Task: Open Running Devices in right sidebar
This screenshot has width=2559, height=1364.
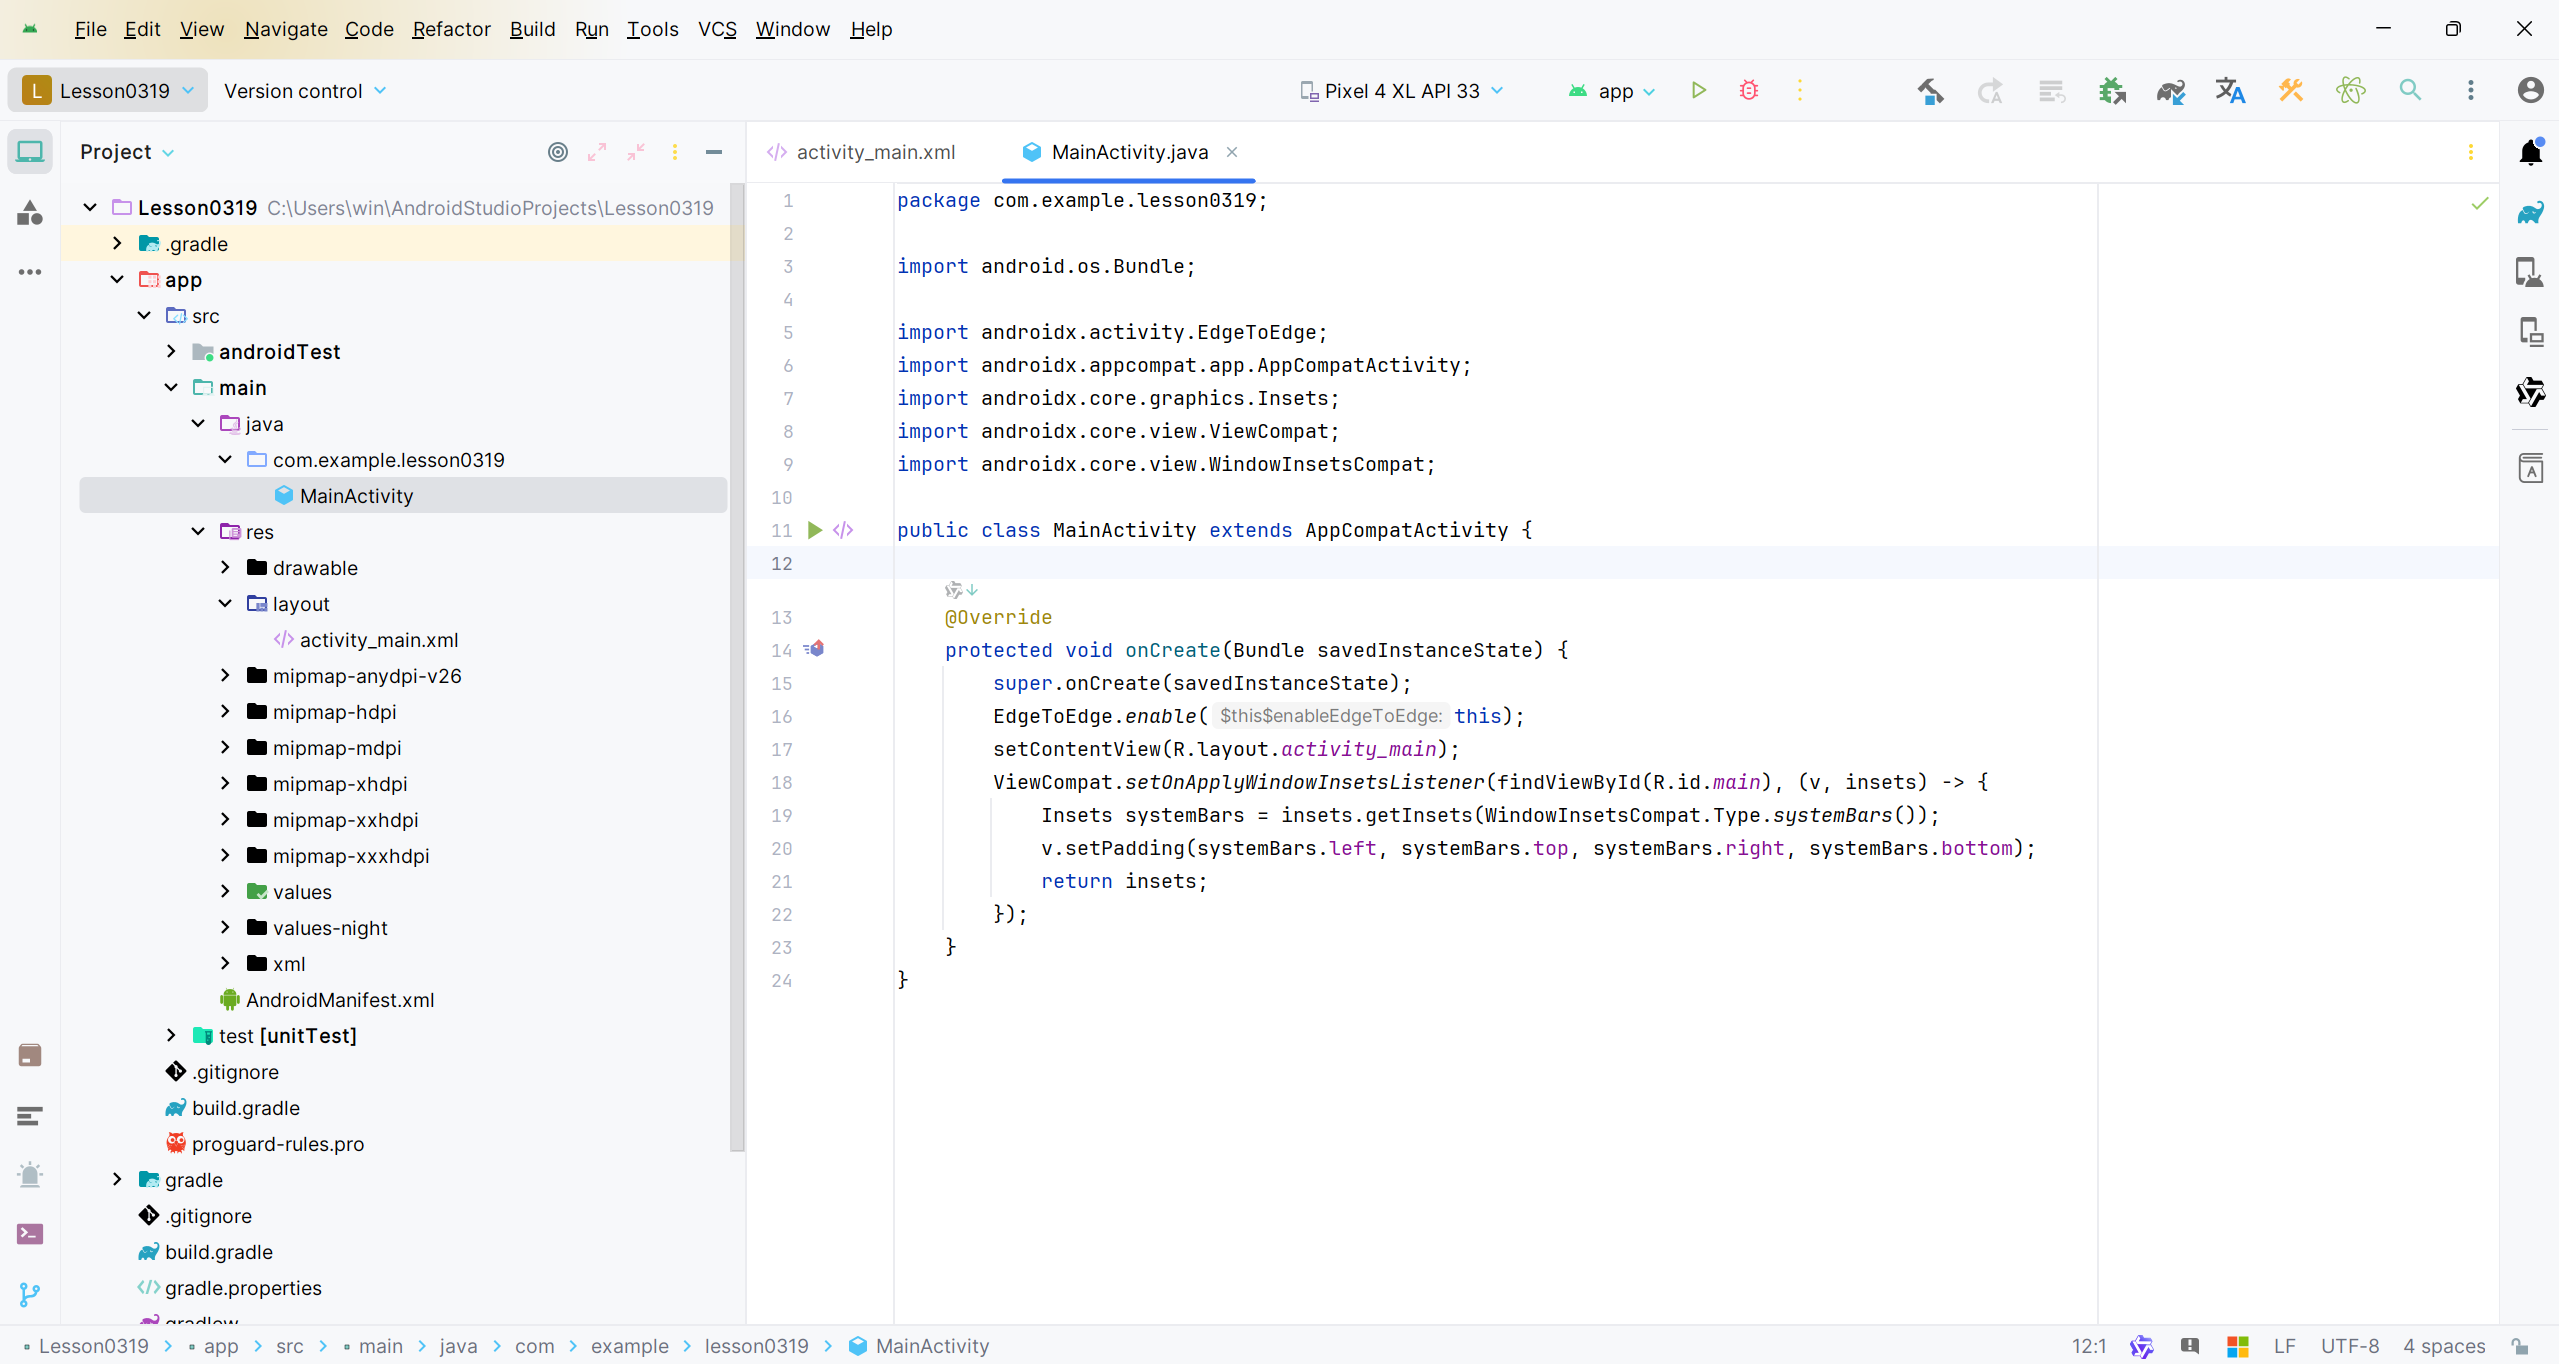Action: 2530,332
